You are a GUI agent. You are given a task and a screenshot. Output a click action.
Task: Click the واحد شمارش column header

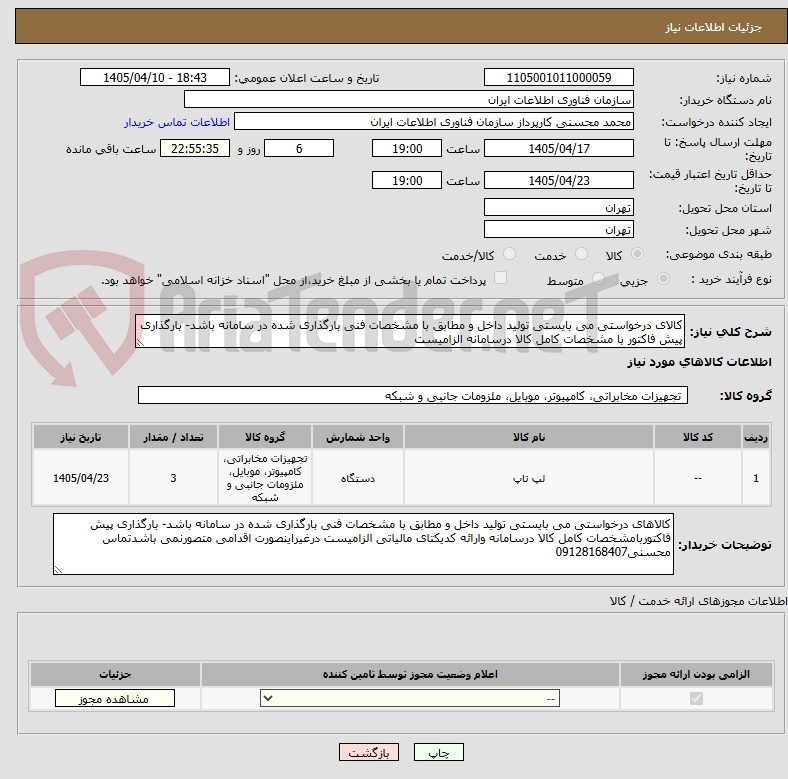[x=358, y=437]
